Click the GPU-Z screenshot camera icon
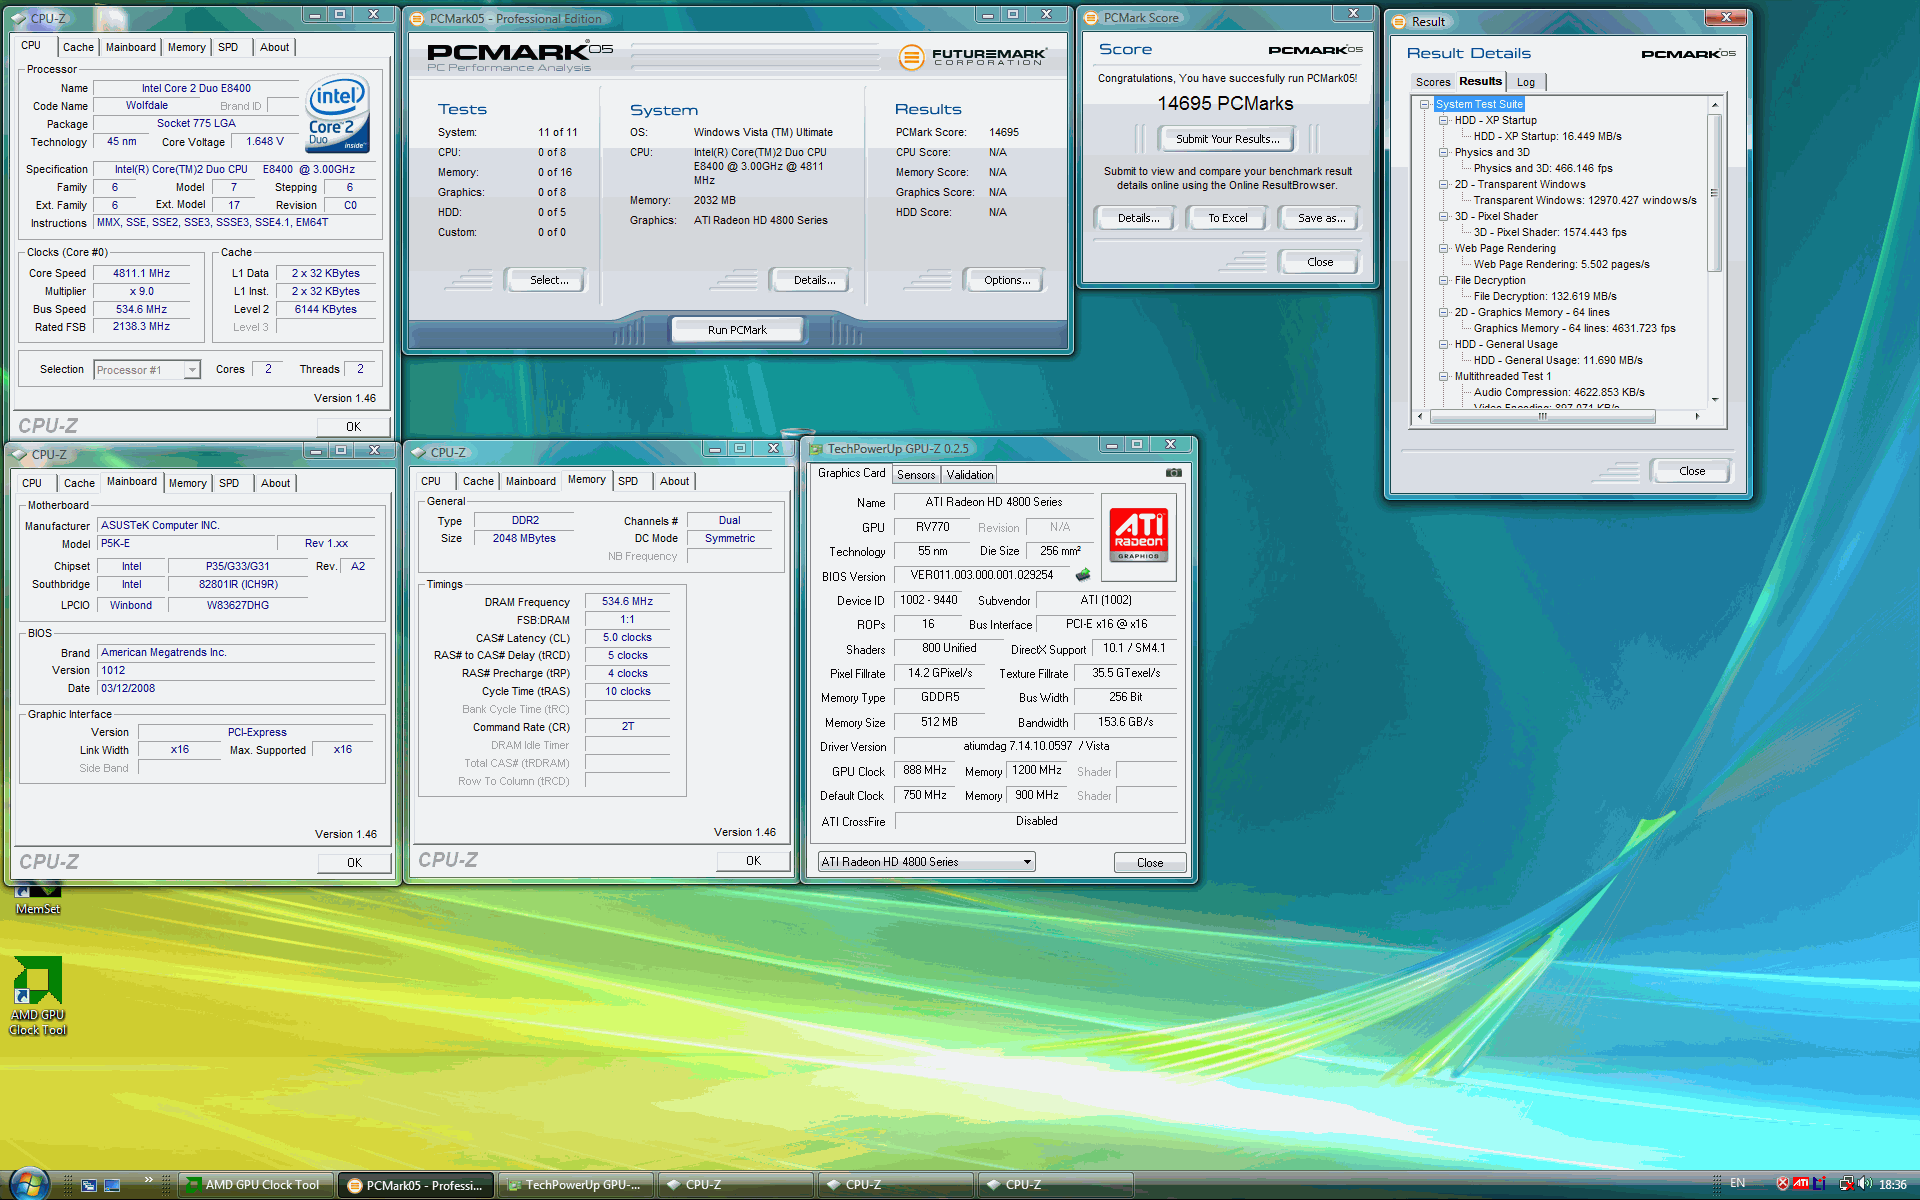The height and width of the screenshot is (1200, 1920). [1173, 473]
